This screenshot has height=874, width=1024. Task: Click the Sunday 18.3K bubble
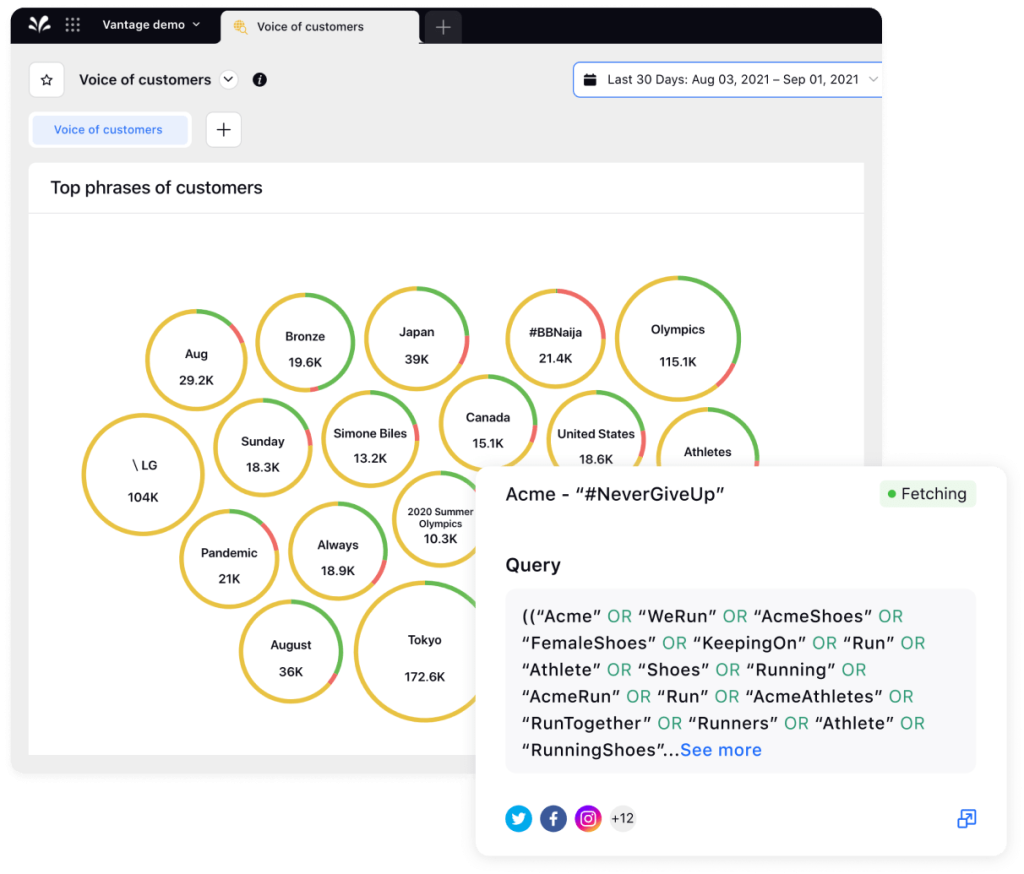[263, 447]
